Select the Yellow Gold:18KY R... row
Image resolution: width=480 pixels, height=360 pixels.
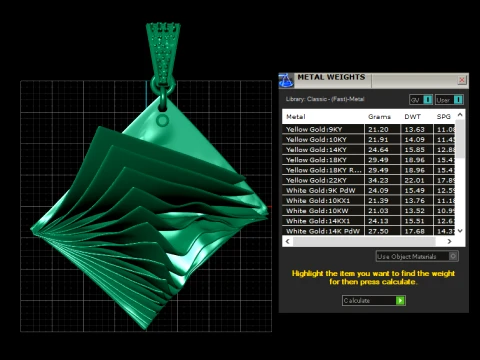pyautogui.click(x=368, y=170)
